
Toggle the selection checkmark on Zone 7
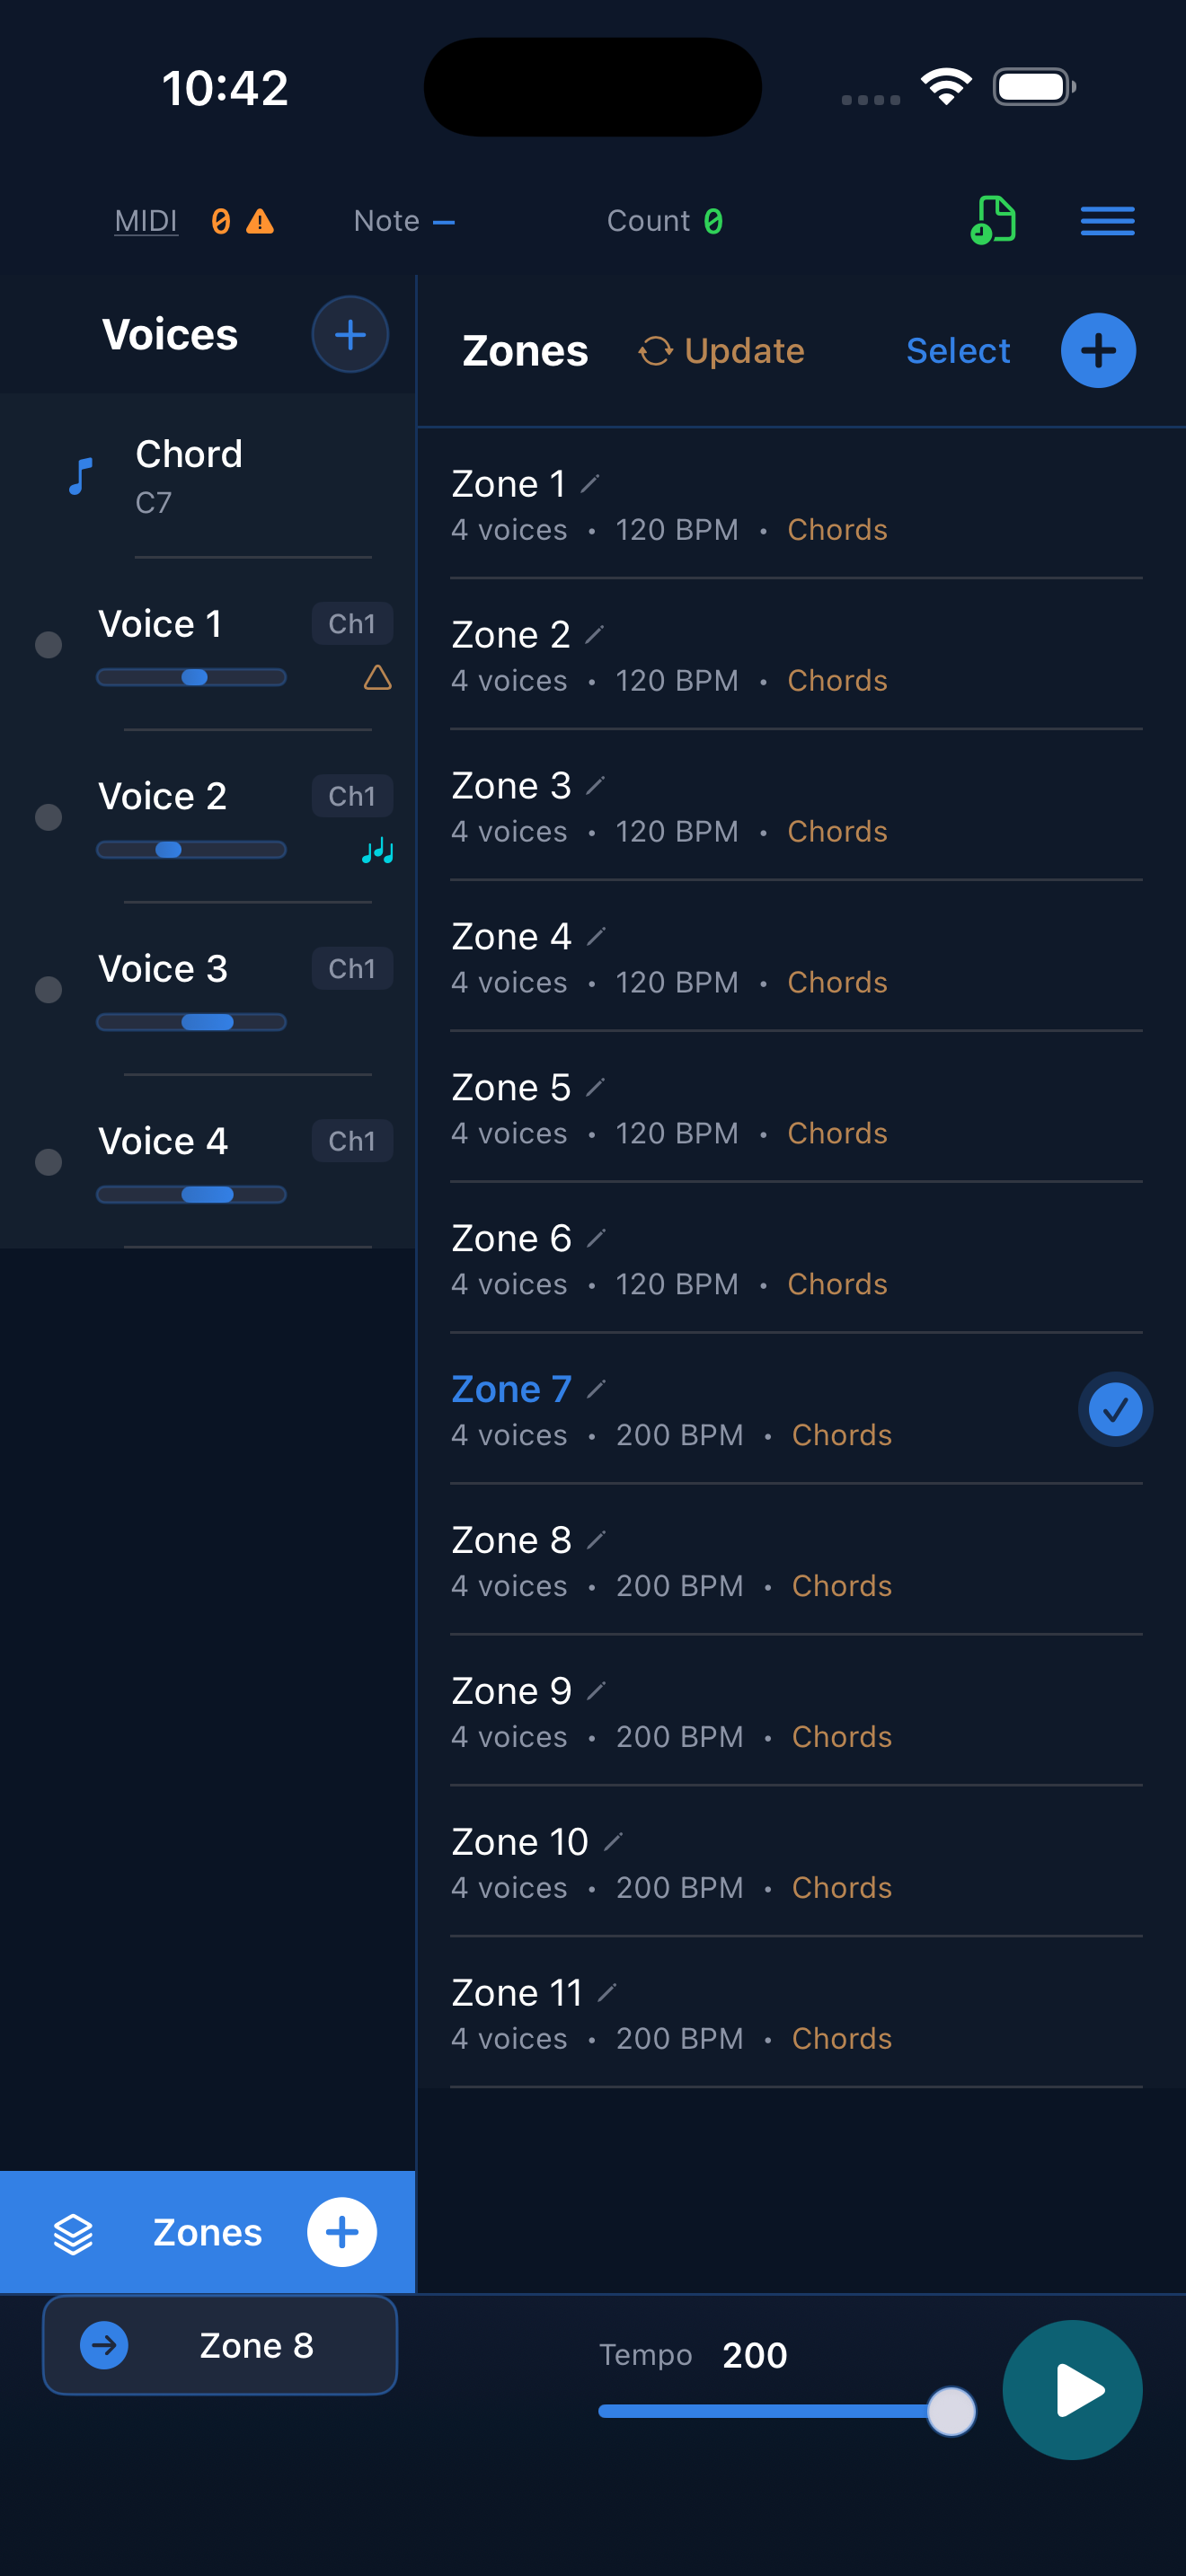1115,1408
